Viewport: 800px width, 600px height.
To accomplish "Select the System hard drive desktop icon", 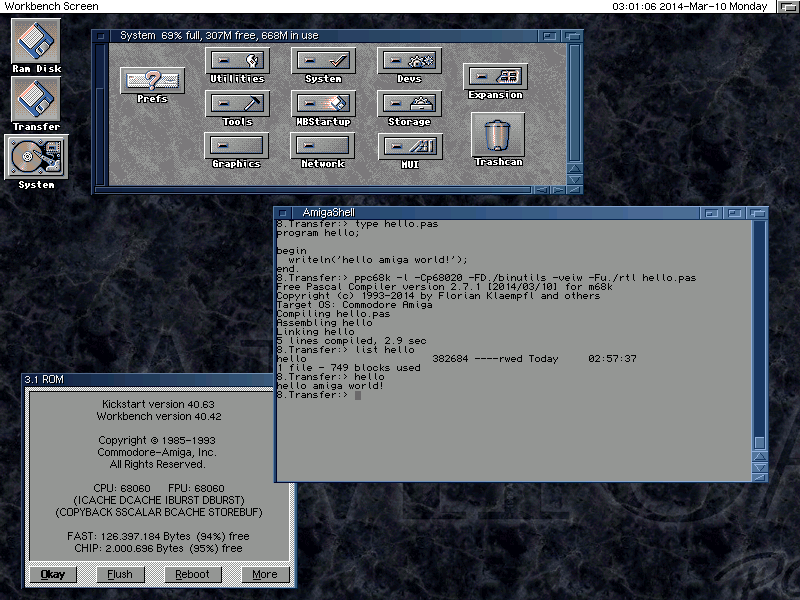I will click(36, 162).
